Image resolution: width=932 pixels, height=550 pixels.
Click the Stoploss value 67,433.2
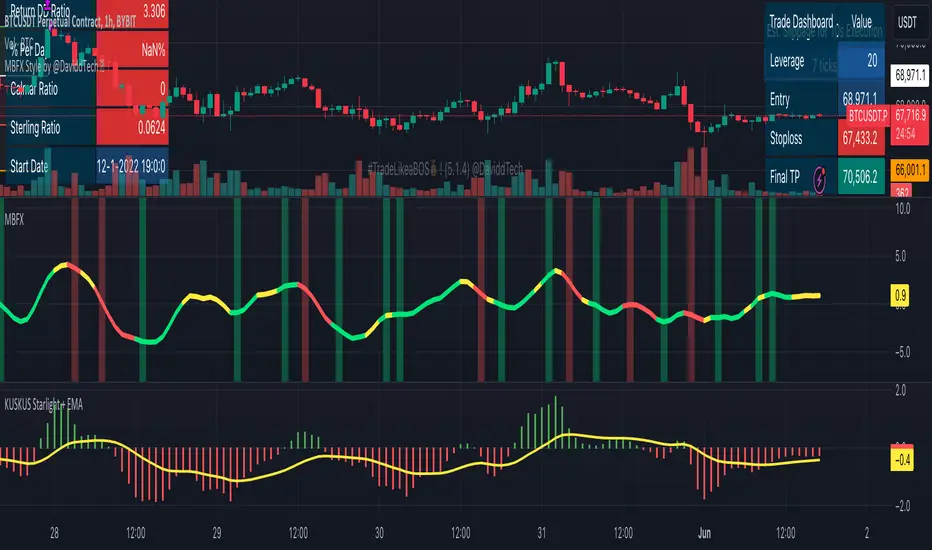861,138
